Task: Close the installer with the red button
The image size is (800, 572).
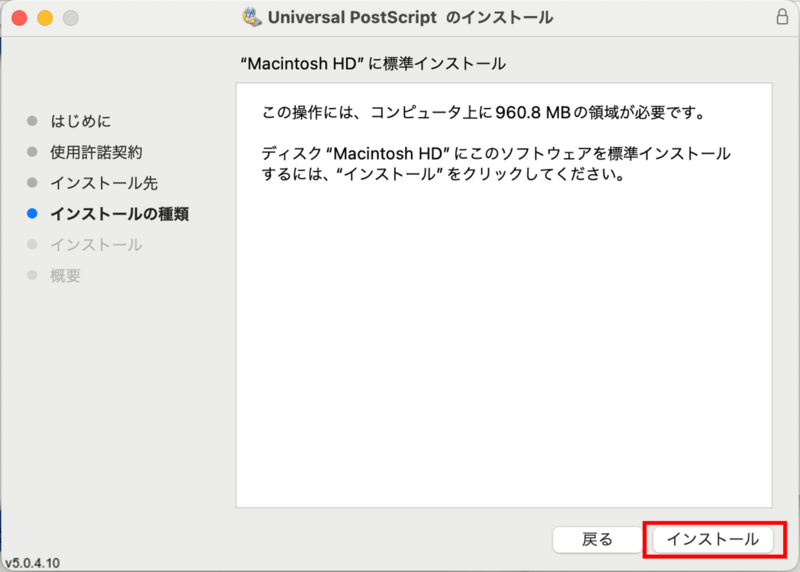Action: 20,18
